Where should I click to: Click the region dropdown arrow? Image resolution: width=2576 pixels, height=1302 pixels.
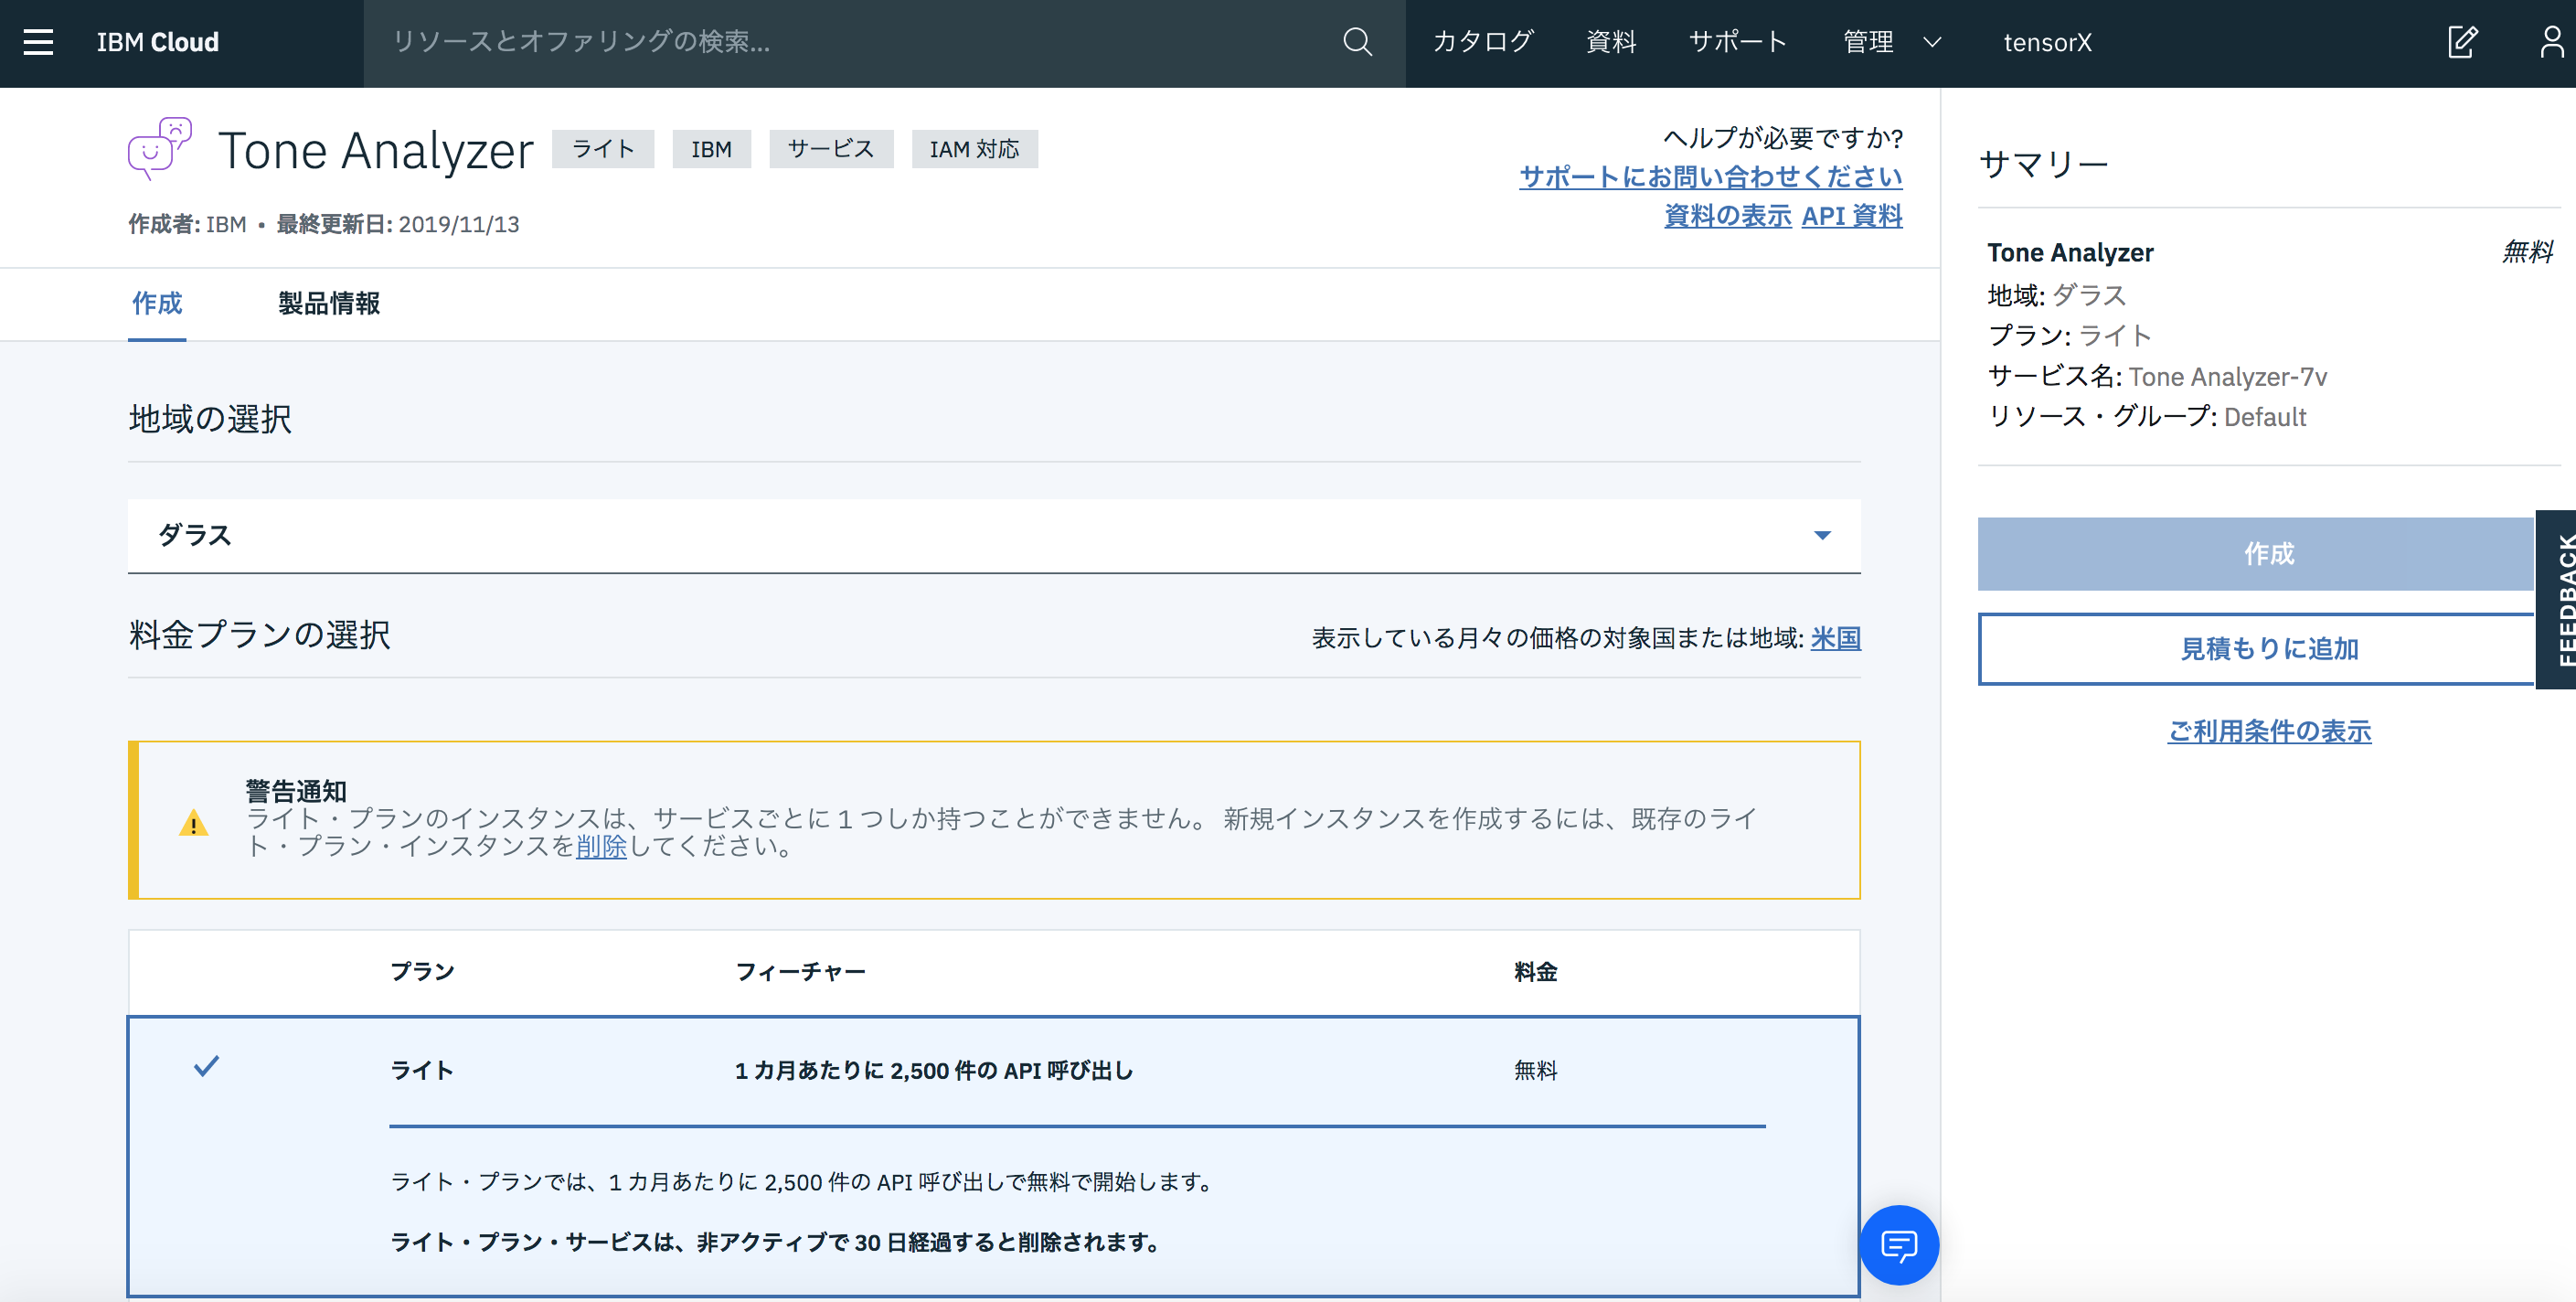click(x=1823, y=536)
